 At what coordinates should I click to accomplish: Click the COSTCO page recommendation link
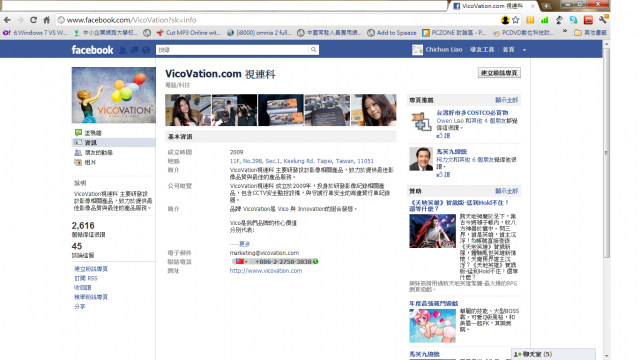tap(472, 113)
